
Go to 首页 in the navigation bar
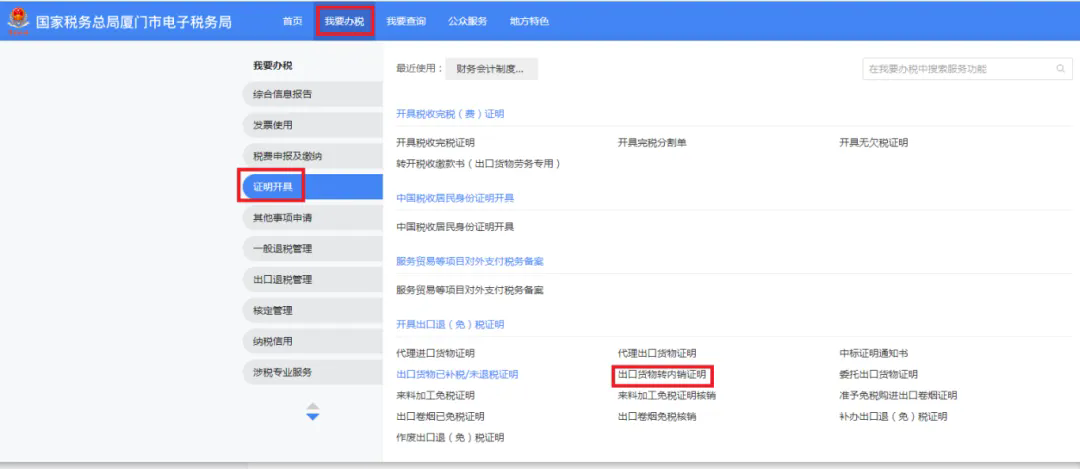[x=293, y=21]
